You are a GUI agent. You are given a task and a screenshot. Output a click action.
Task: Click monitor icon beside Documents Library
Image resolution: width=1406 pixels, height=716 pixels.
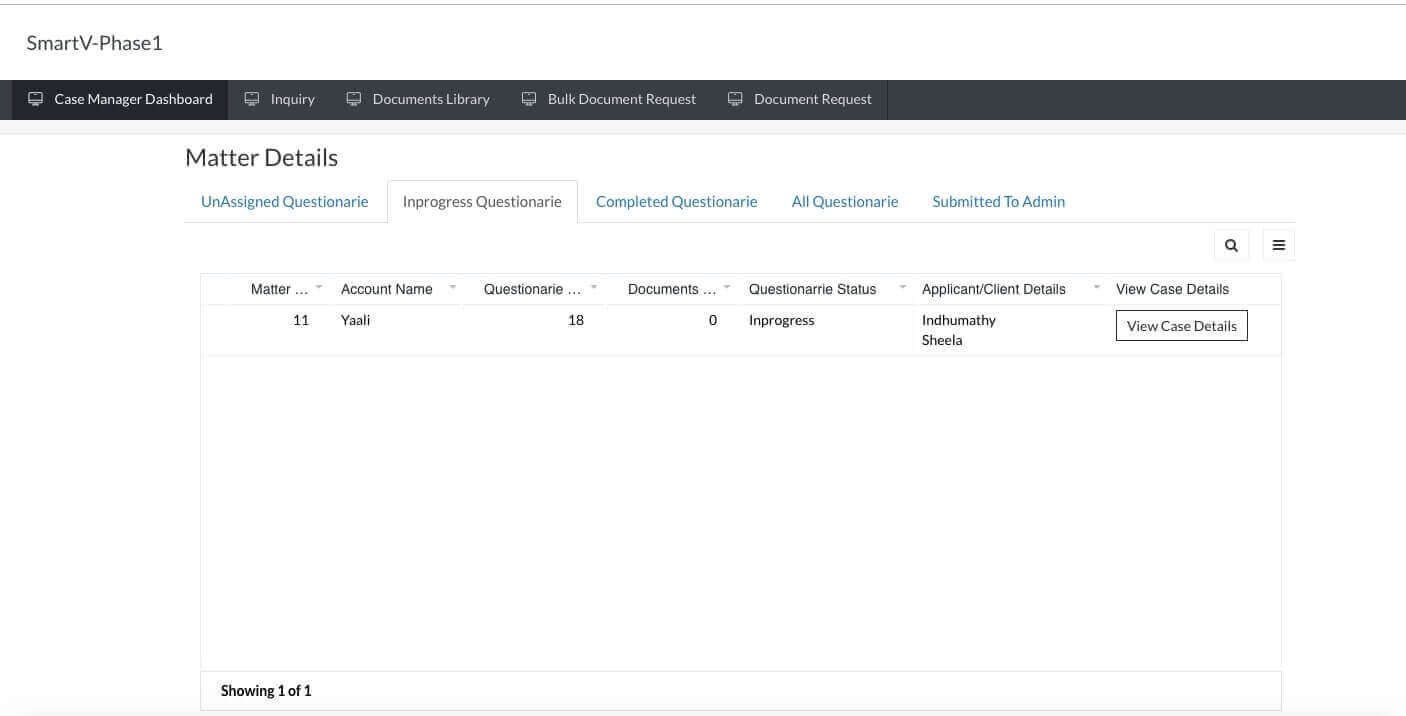(354, 99)
